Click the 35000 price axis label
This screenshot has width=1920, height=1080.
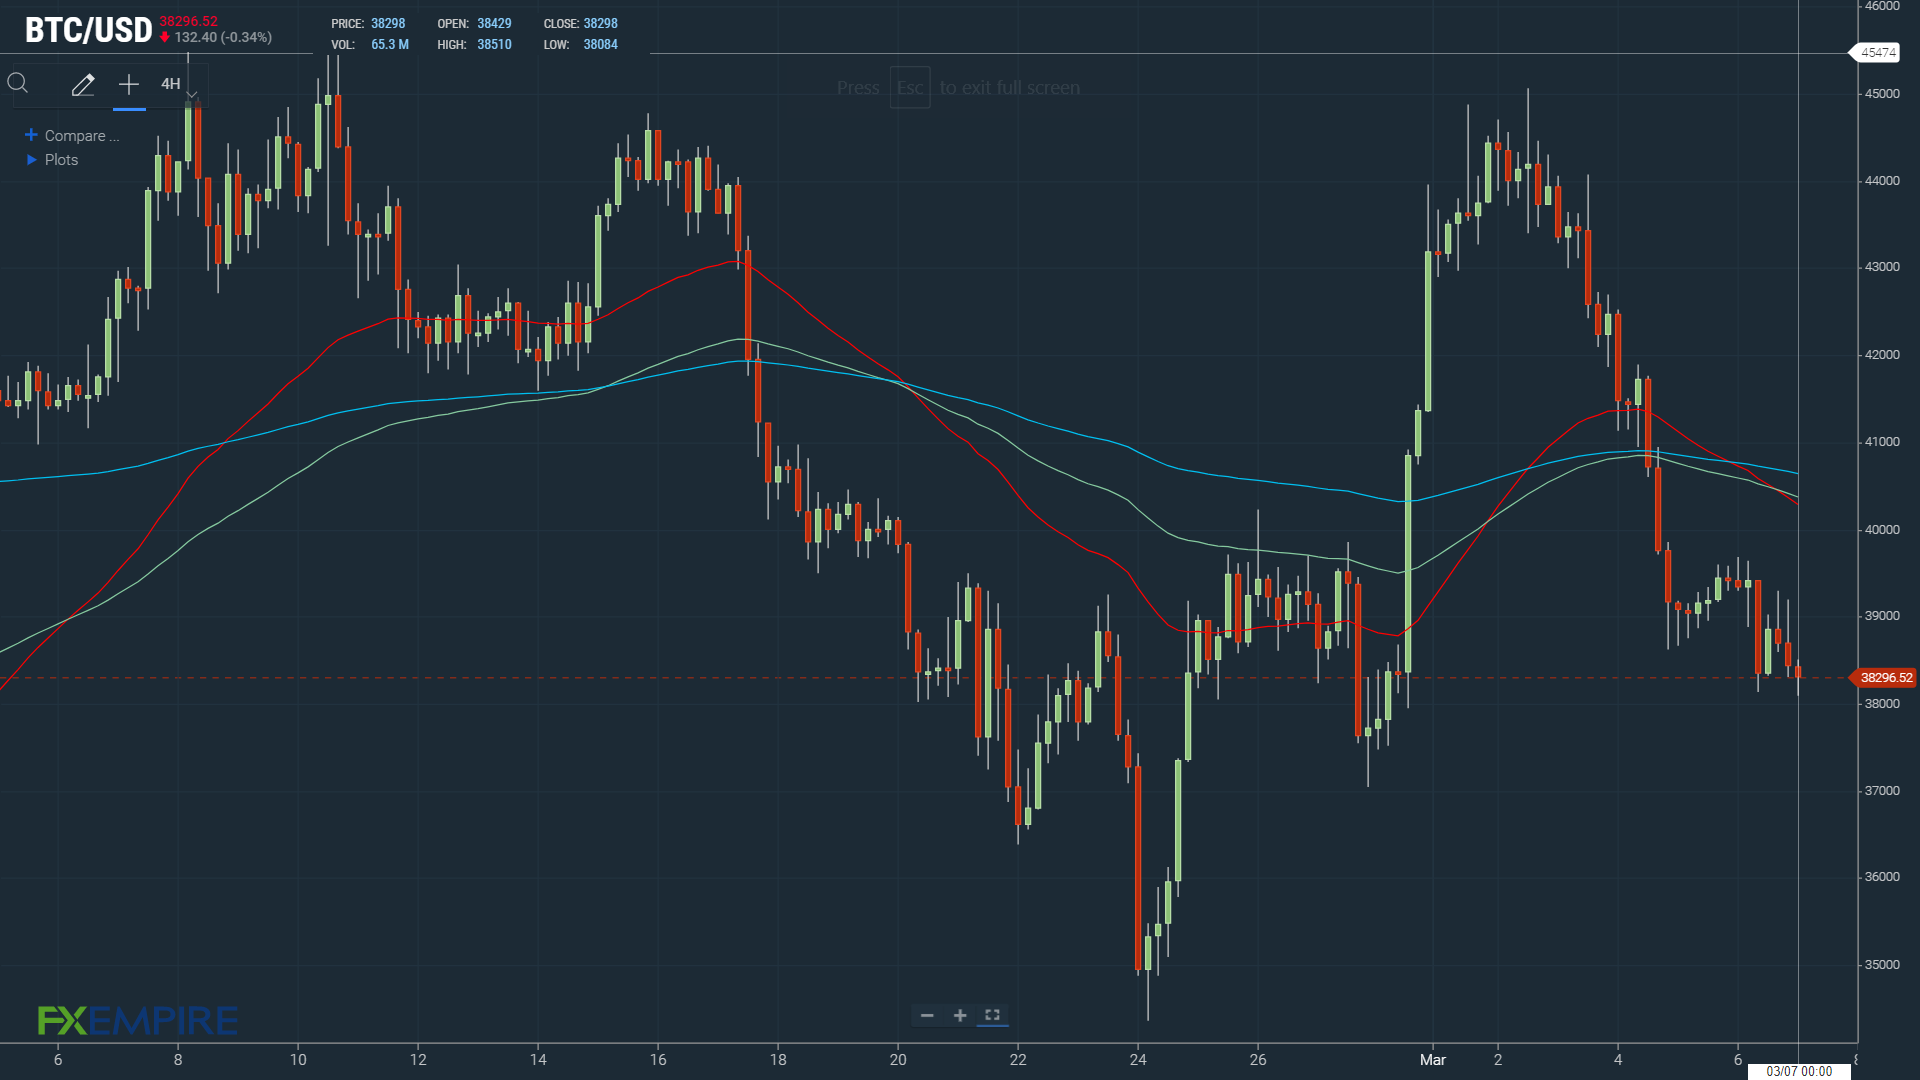coord(1882,965)
